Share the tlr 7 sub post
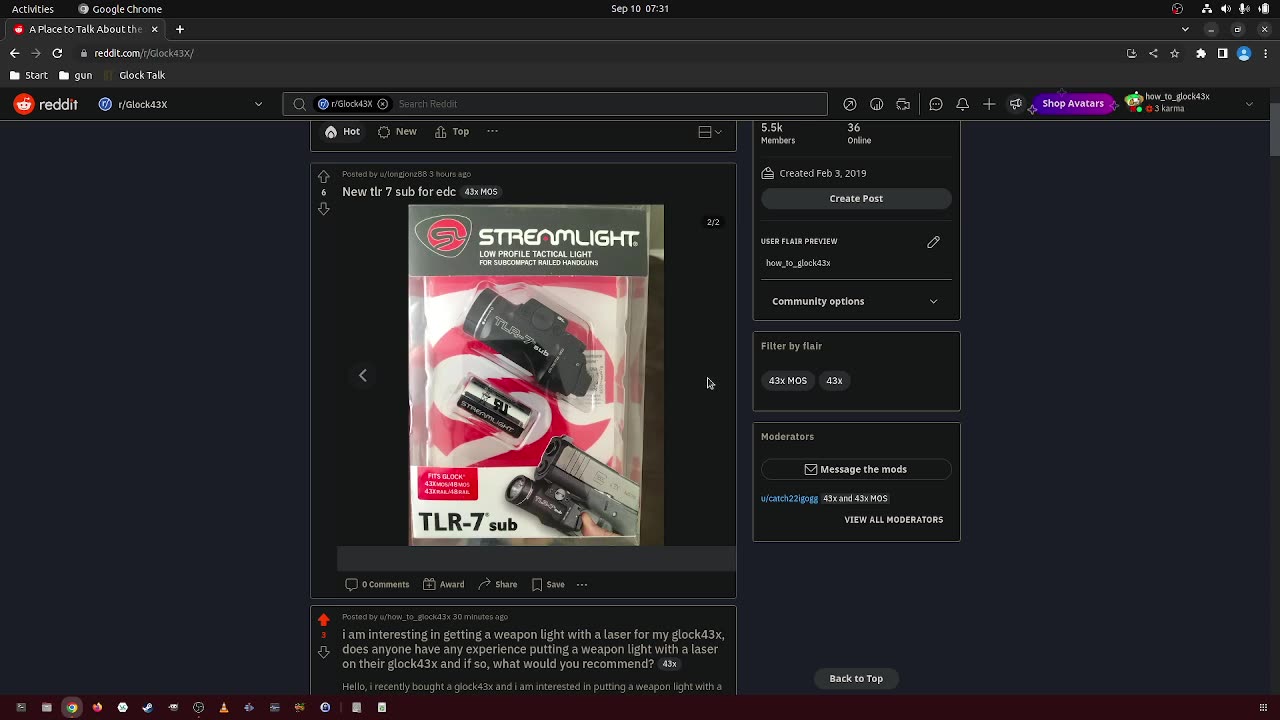Screen dimensions: 1280x720 (497, 585)
